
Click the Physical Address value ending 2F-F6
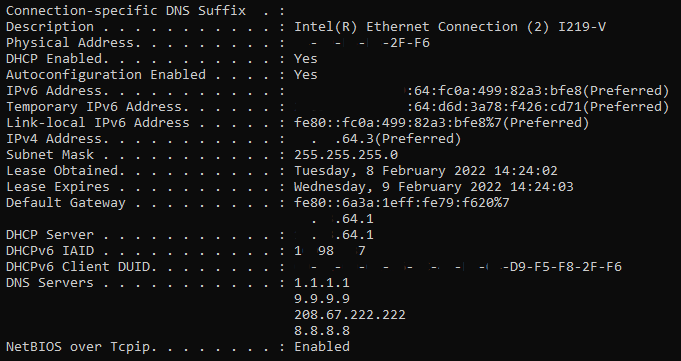pos(362,43)
